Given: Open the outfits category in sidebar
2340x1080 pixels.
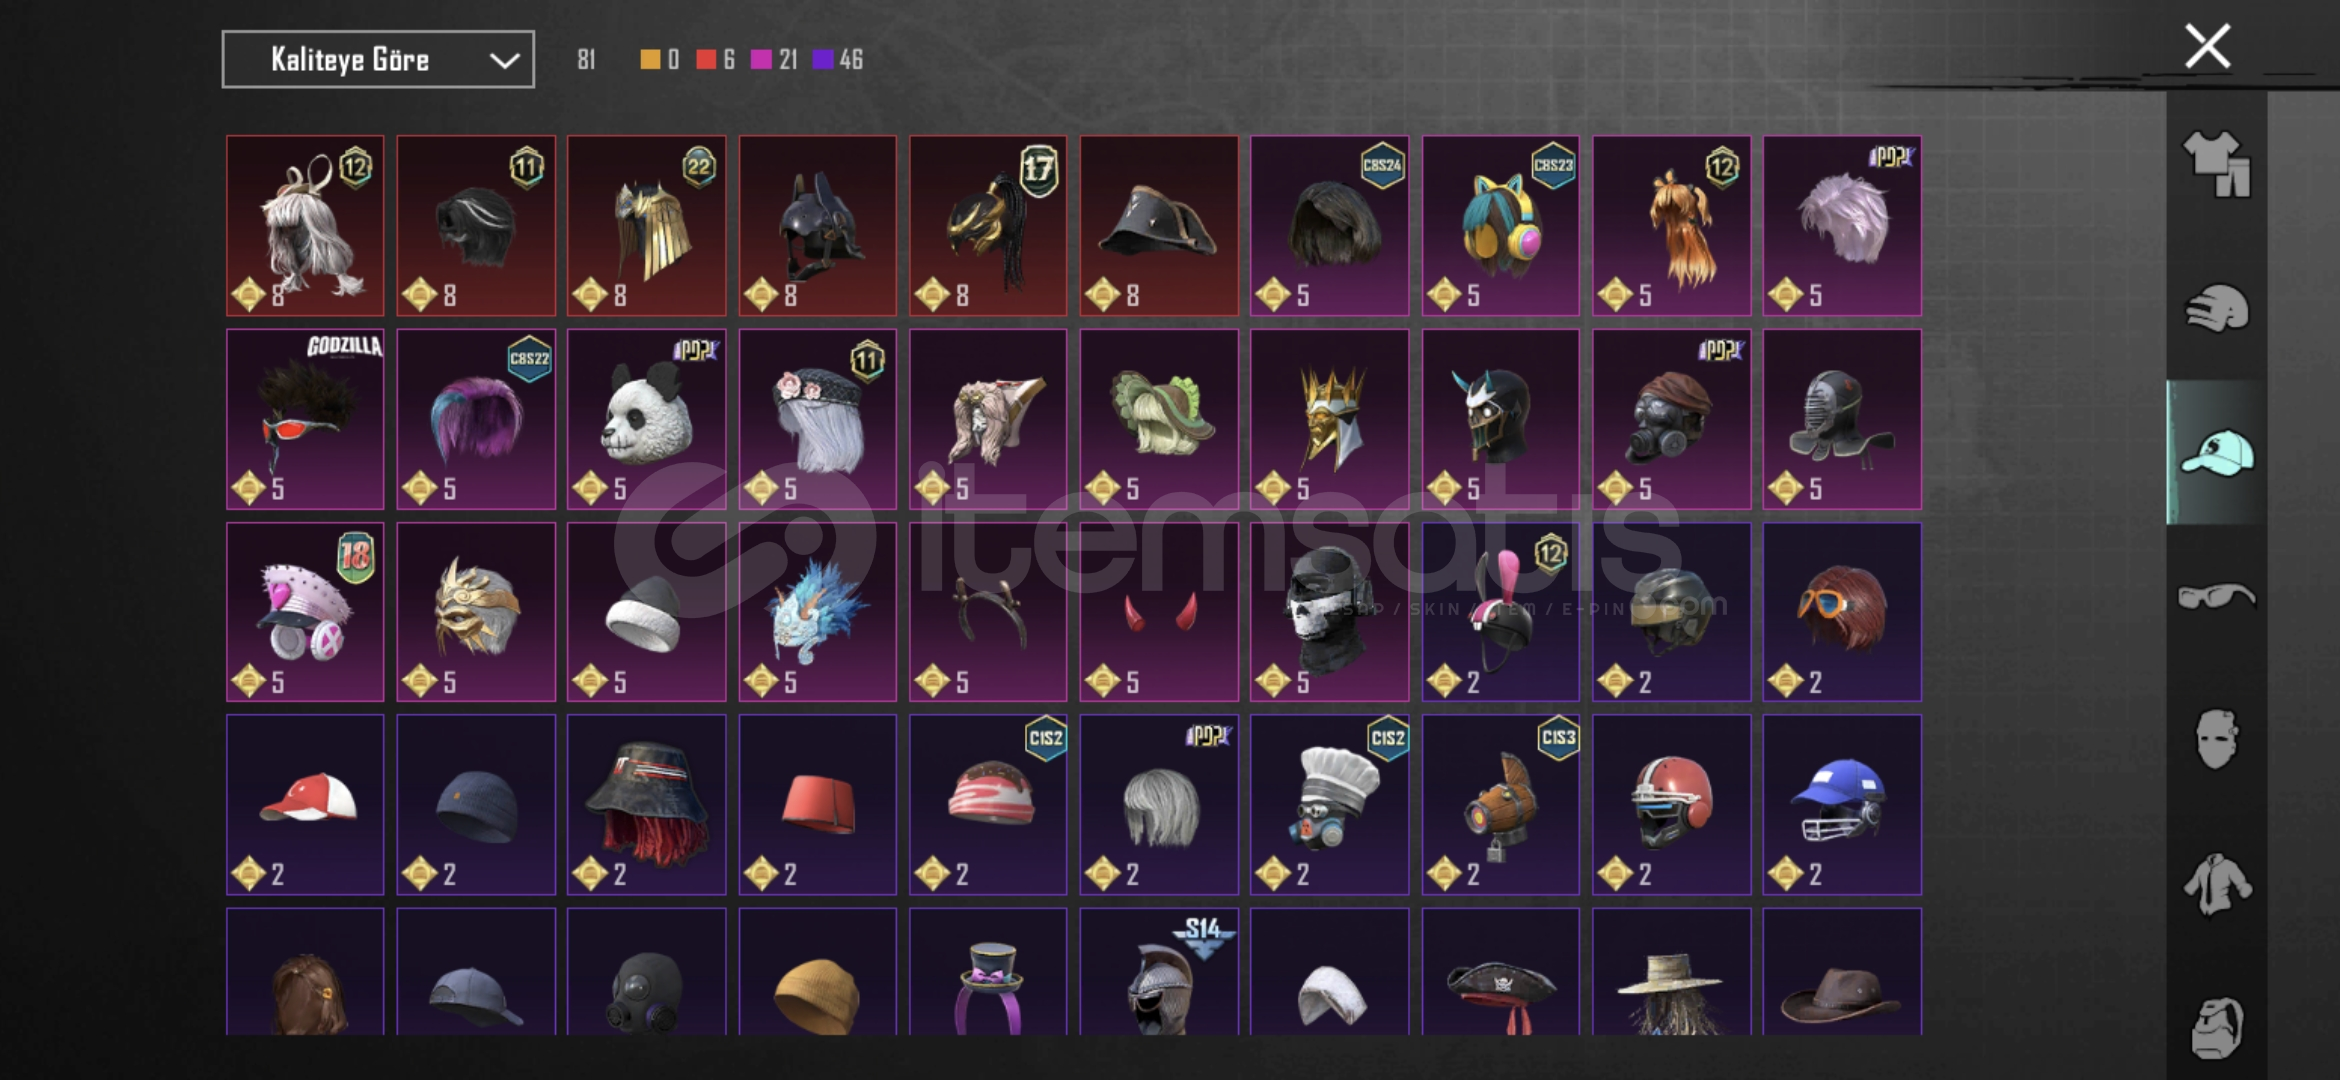Looking at the screenshot, I should click(2216, 164).
